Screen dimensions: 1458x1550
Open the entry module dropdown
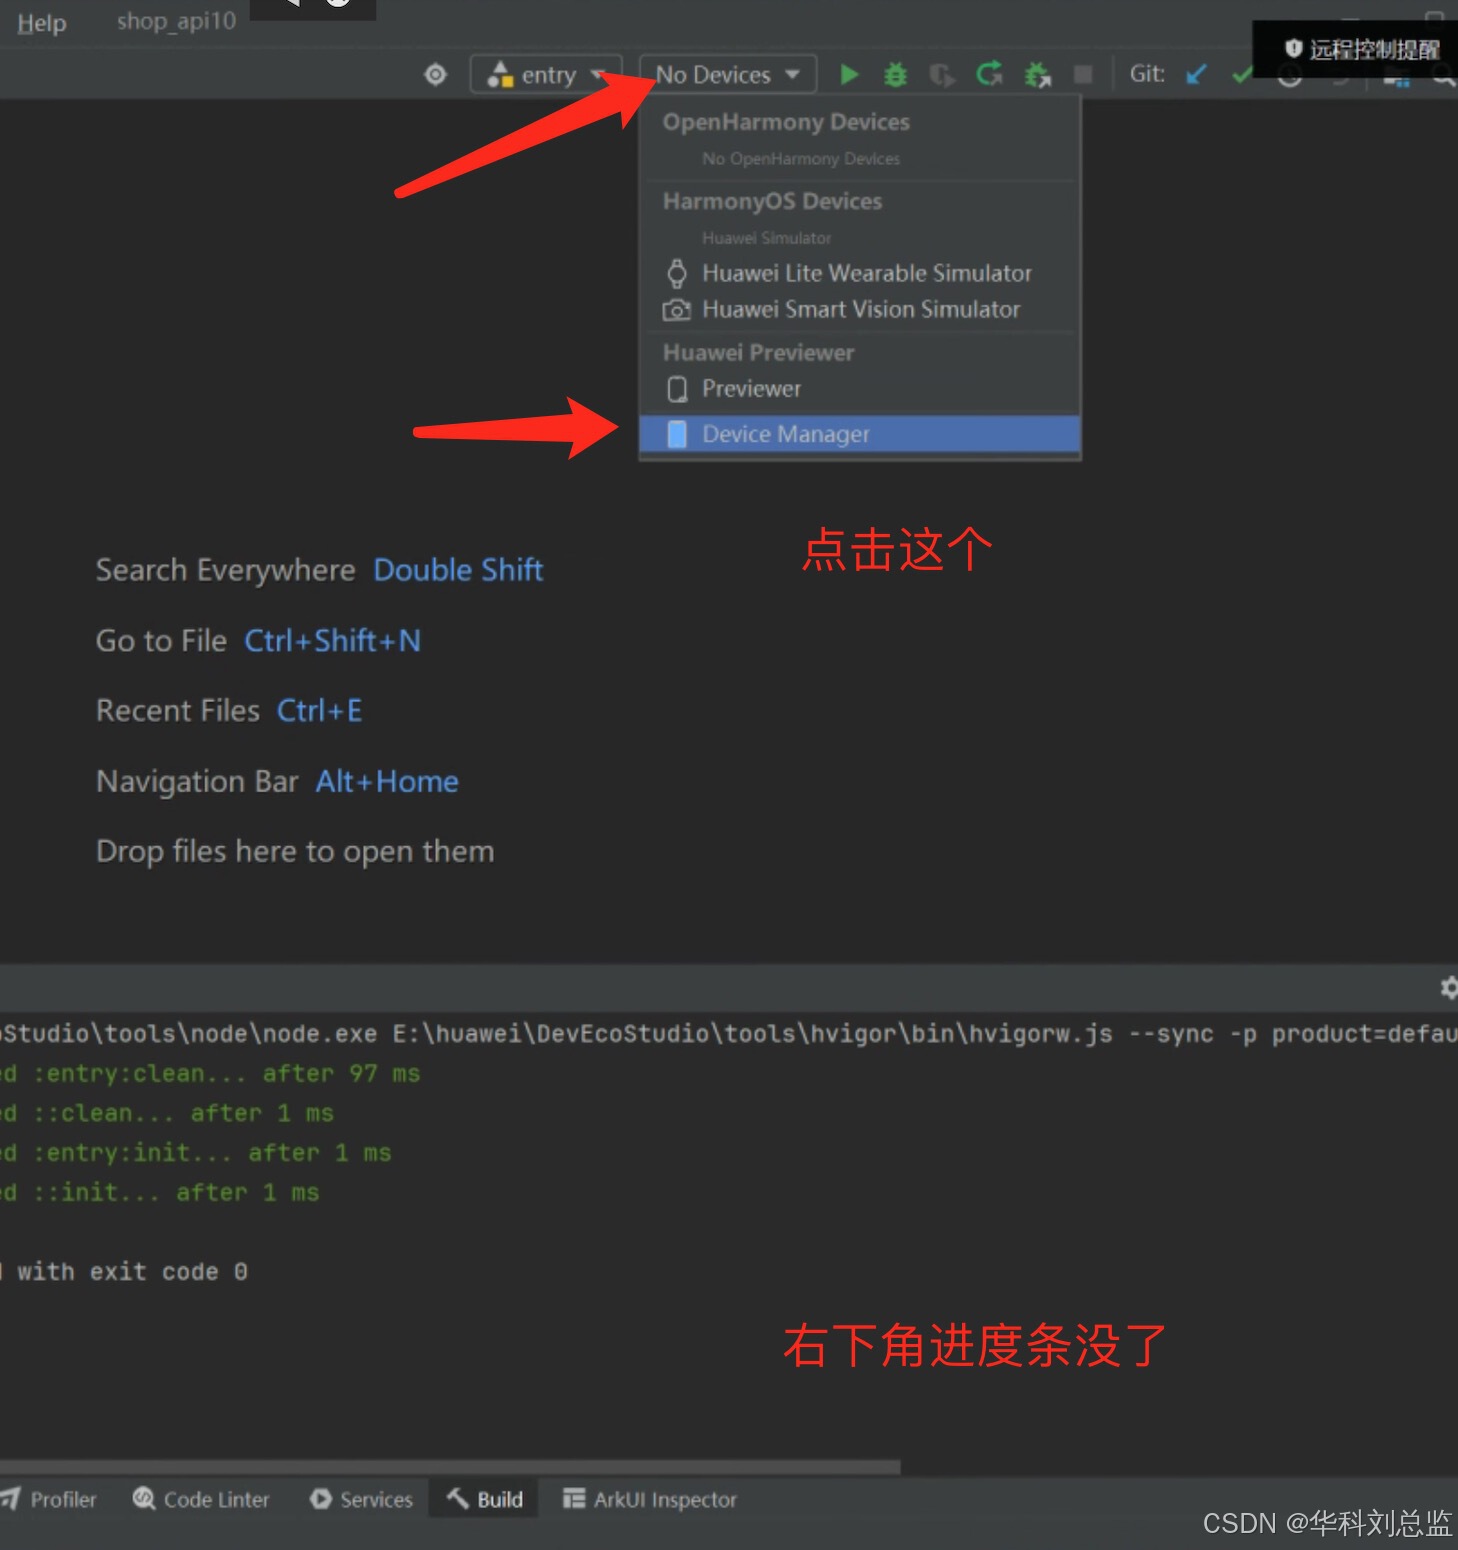pyautogui.click(x=546, y=75)
